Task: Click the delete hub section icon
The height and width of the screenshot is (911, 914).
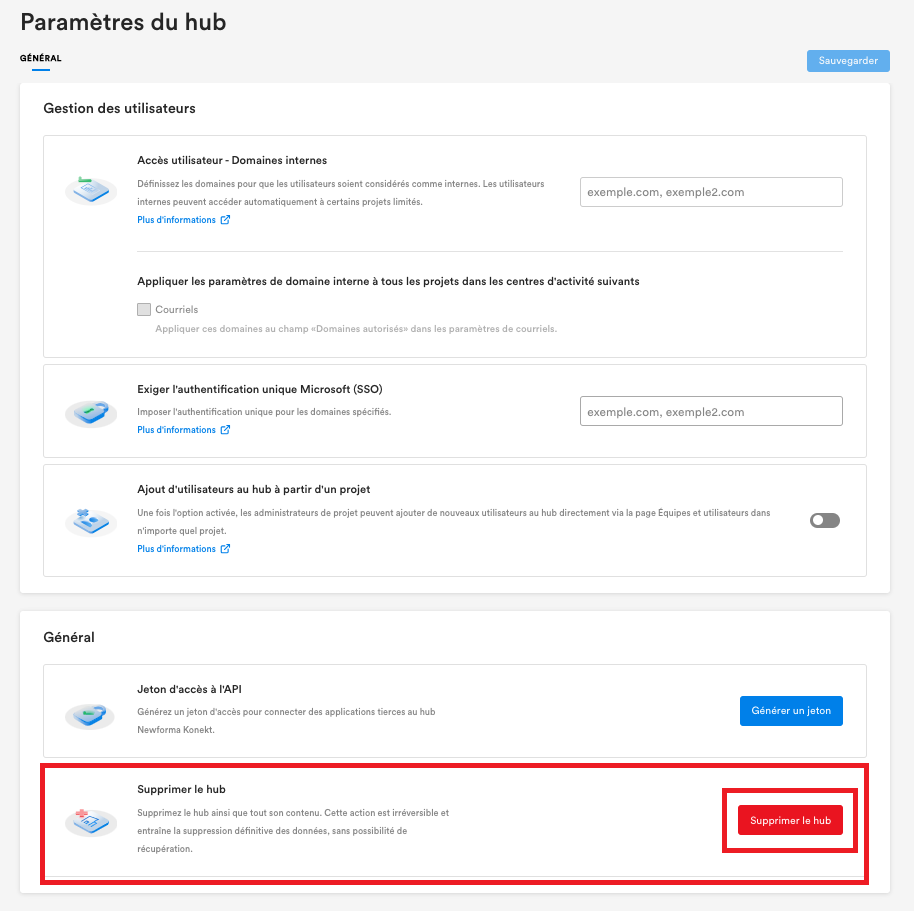Action: (90, 821)
